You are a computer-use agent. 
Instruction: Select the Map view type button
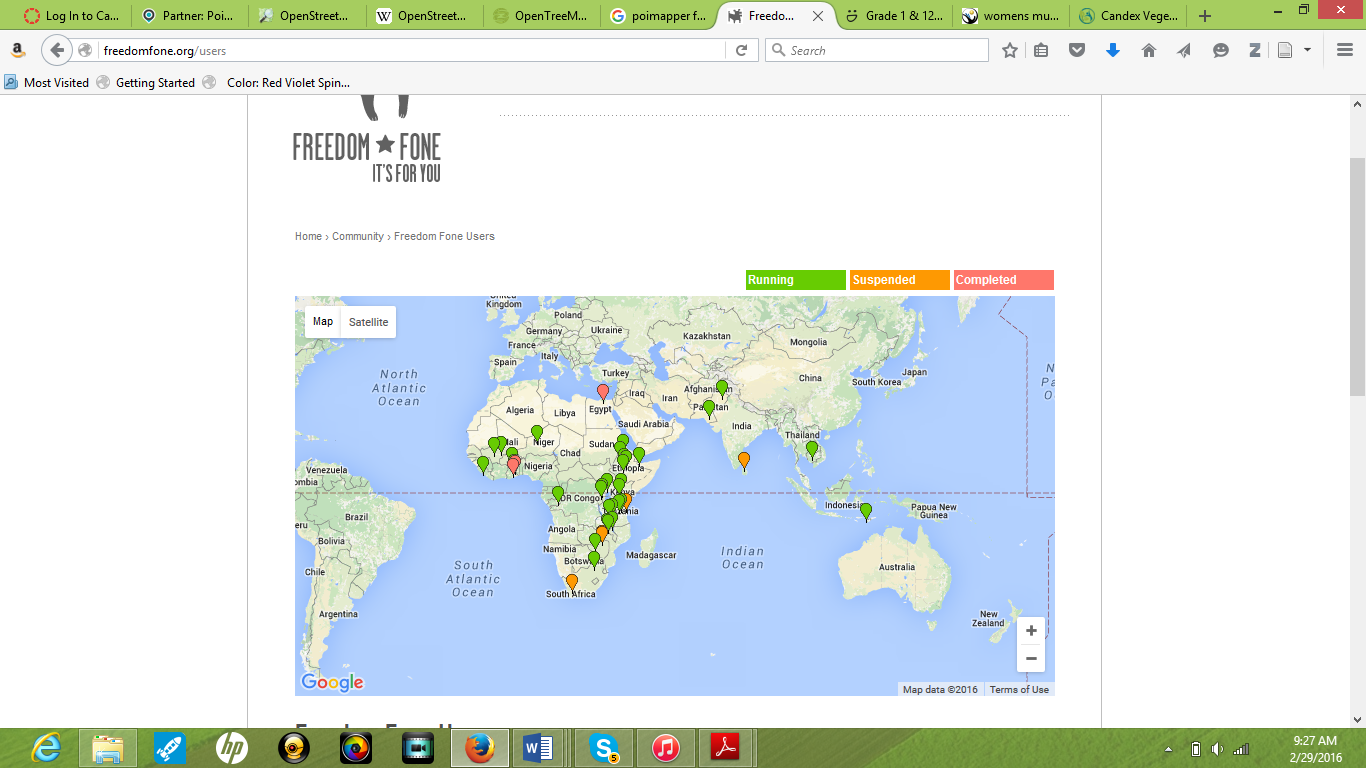pyautogui.click(x=323, y=322)
